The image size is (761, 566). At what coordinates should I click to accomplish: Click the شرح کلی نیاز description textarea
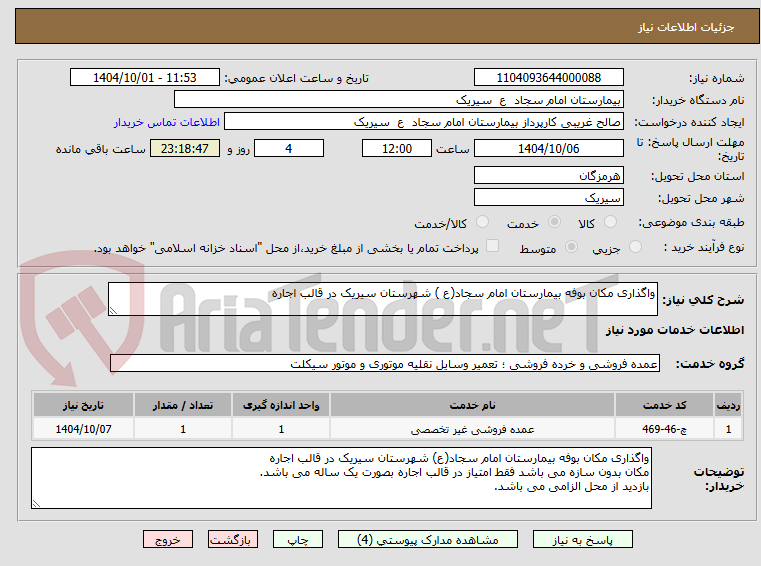pos(382,299)
